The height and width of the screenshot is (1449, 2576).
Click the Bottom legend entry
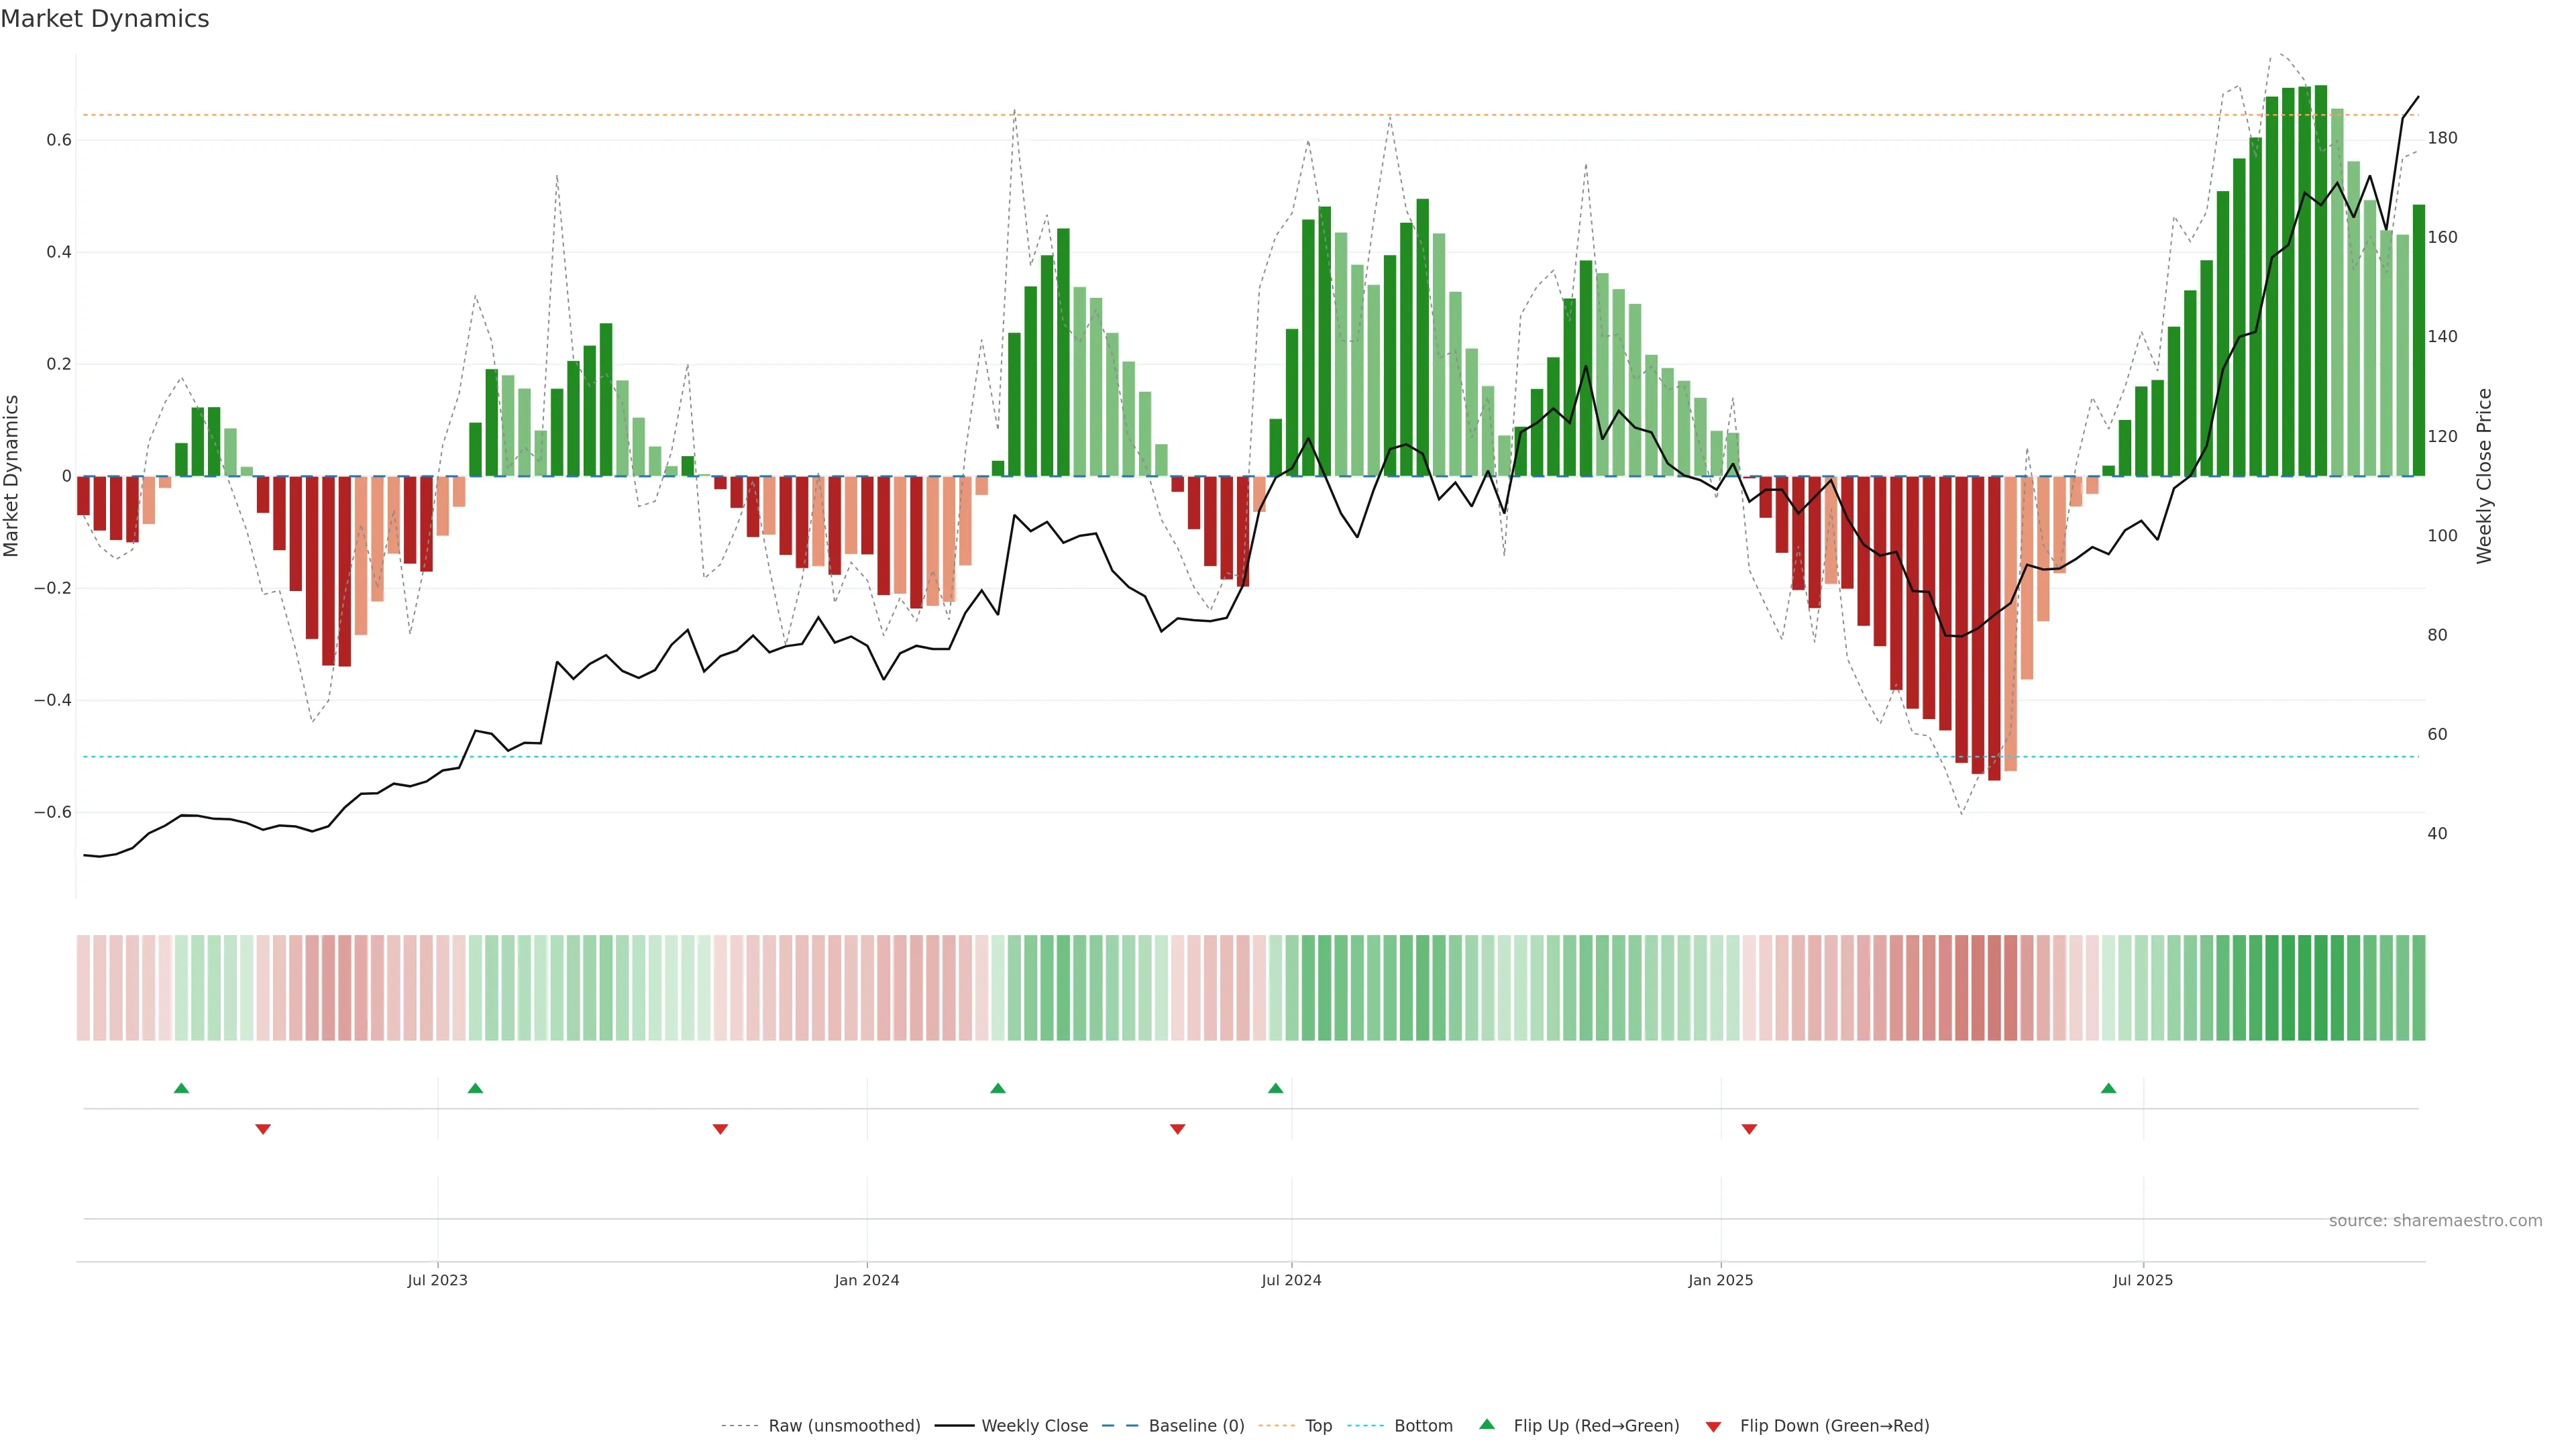tap(1423, 1426)
